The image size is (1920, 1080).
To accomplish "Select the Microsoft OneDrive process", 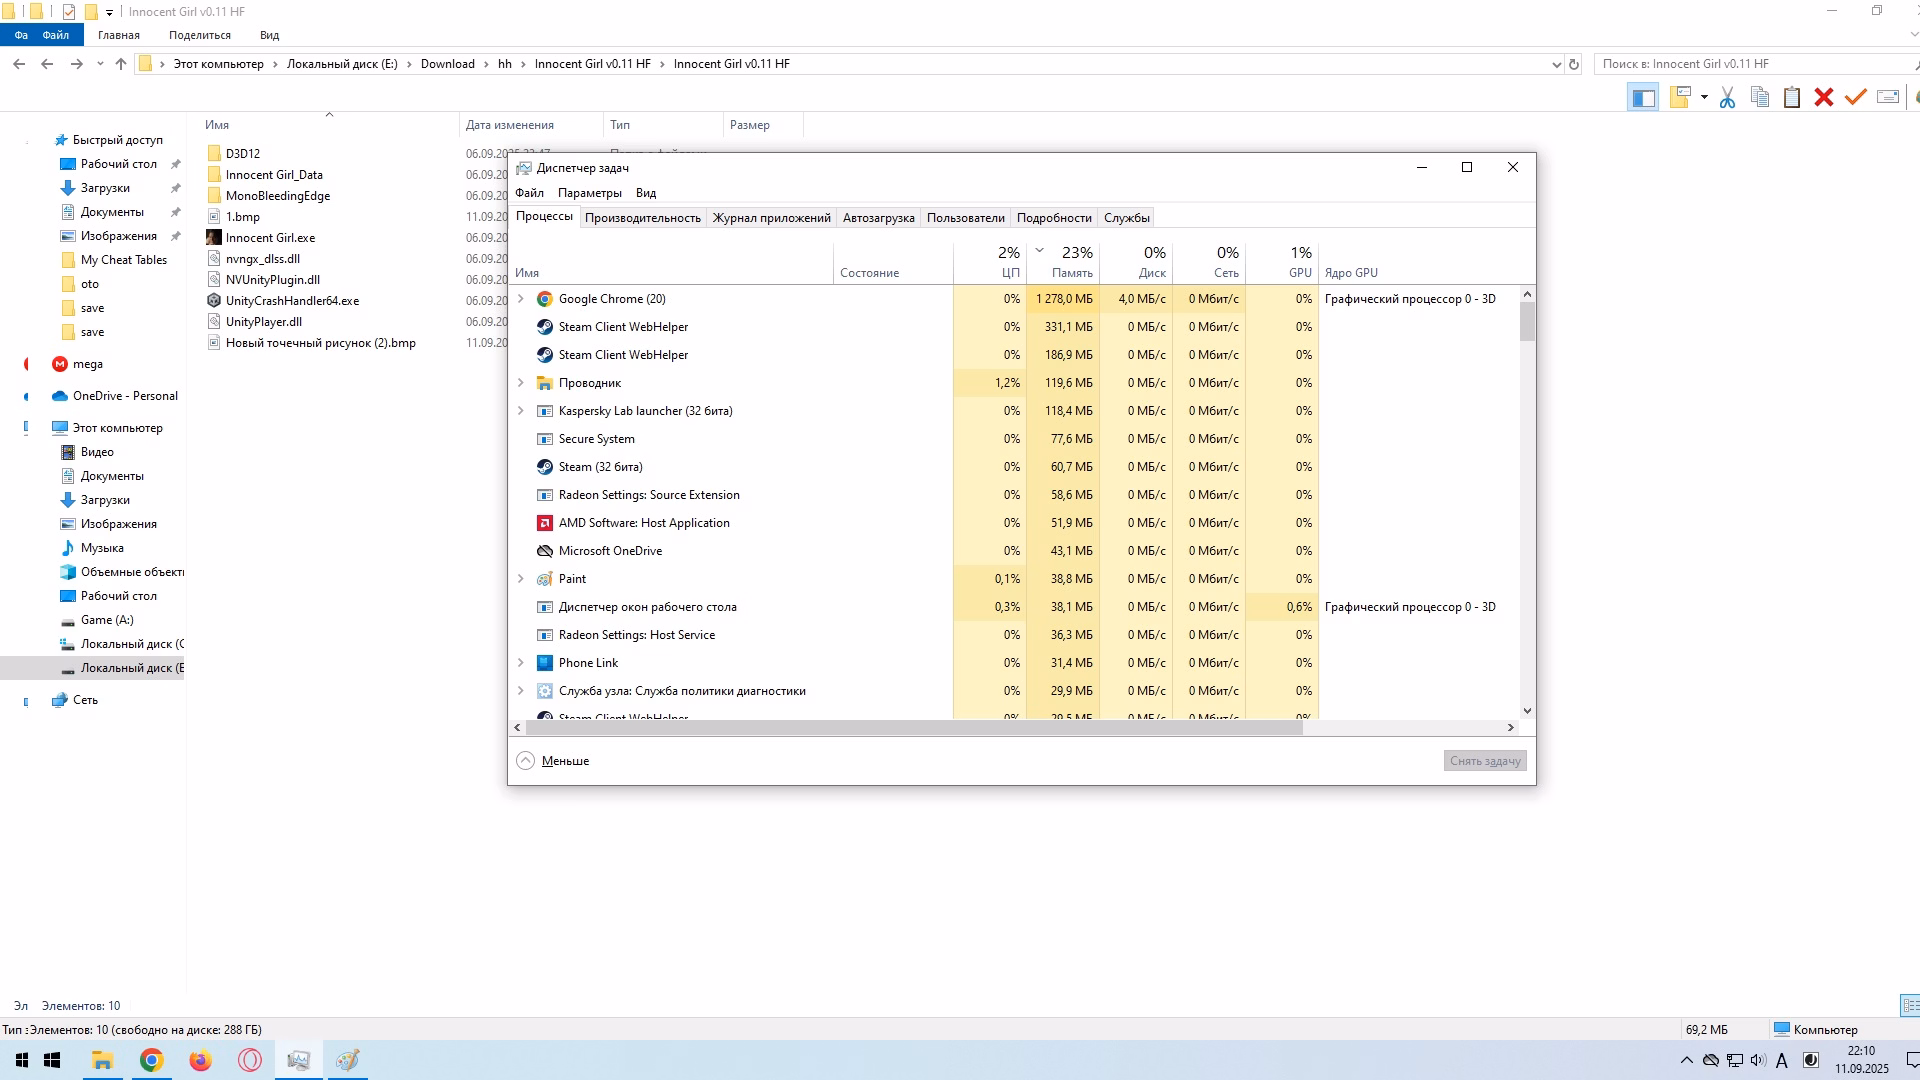I will coord(1014,551).
